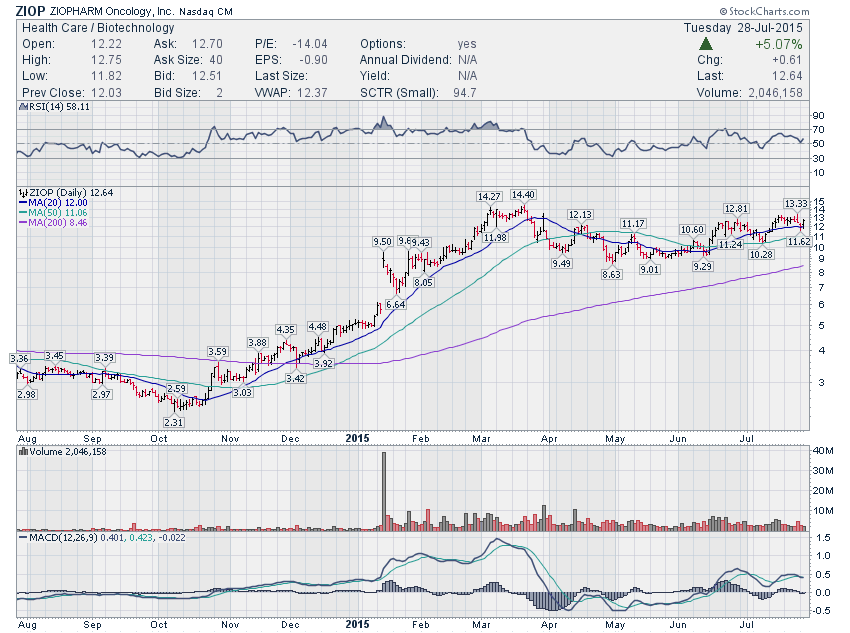This screenshot has width=850, height=633.
Task: Click the 11.17 price label
Action: tap(633, 223)
